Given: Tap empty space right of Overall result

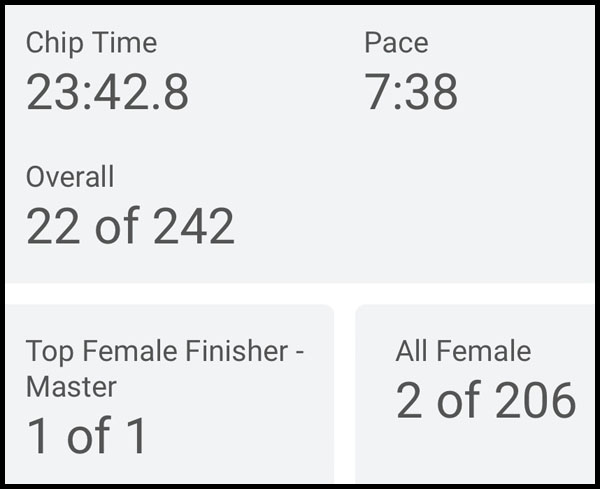Looking at the screenshot, I should 420,220.
